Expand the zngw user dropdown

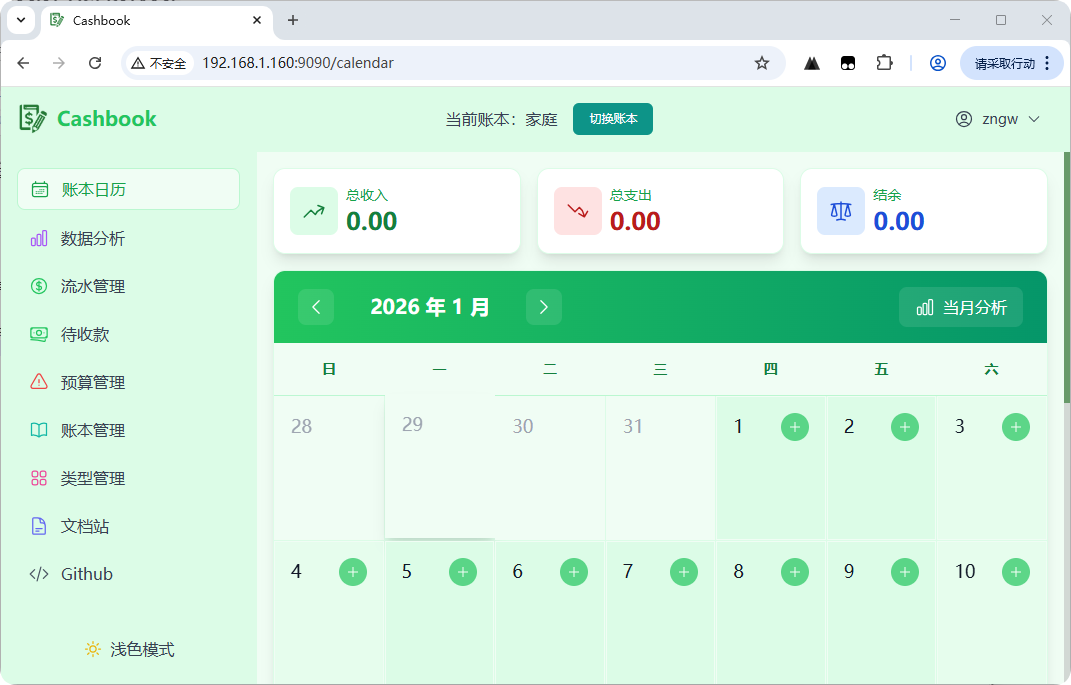998,119
